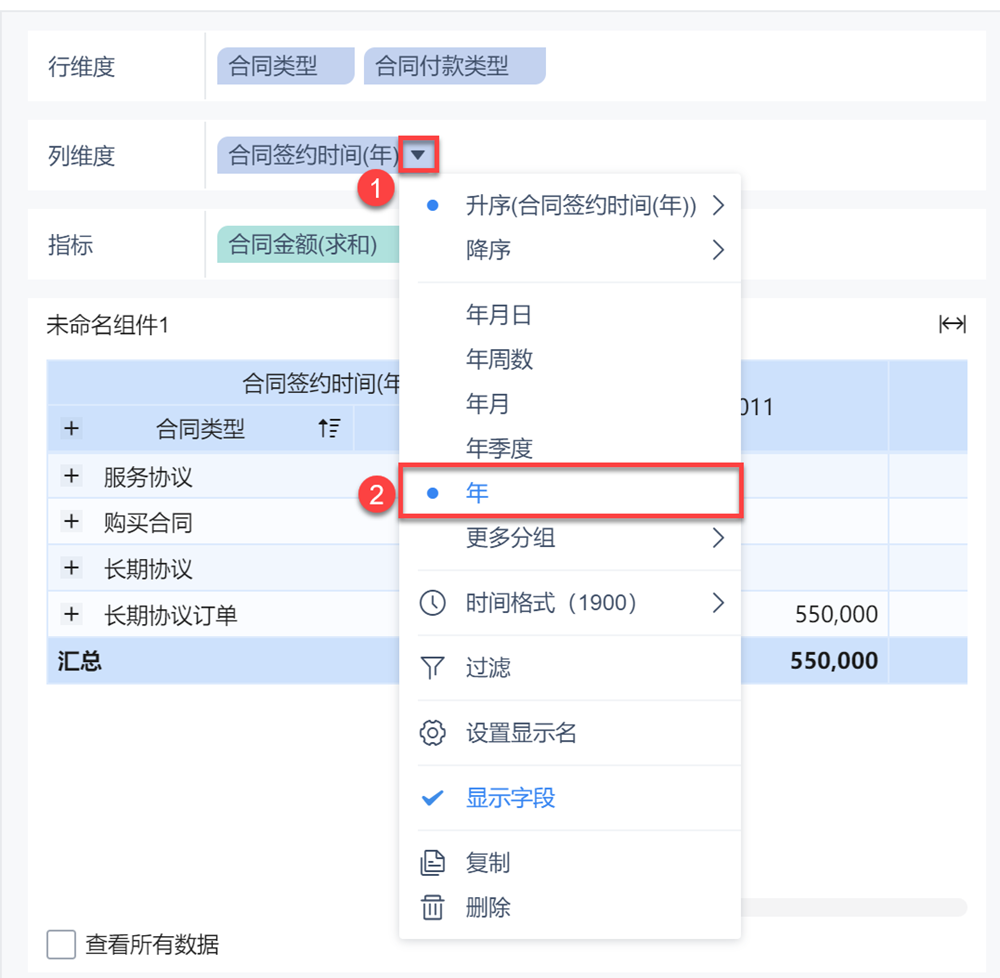Toggle the 查看所有数据 checkbox
Screen dimensions: 1000x978
coord(61,944)
